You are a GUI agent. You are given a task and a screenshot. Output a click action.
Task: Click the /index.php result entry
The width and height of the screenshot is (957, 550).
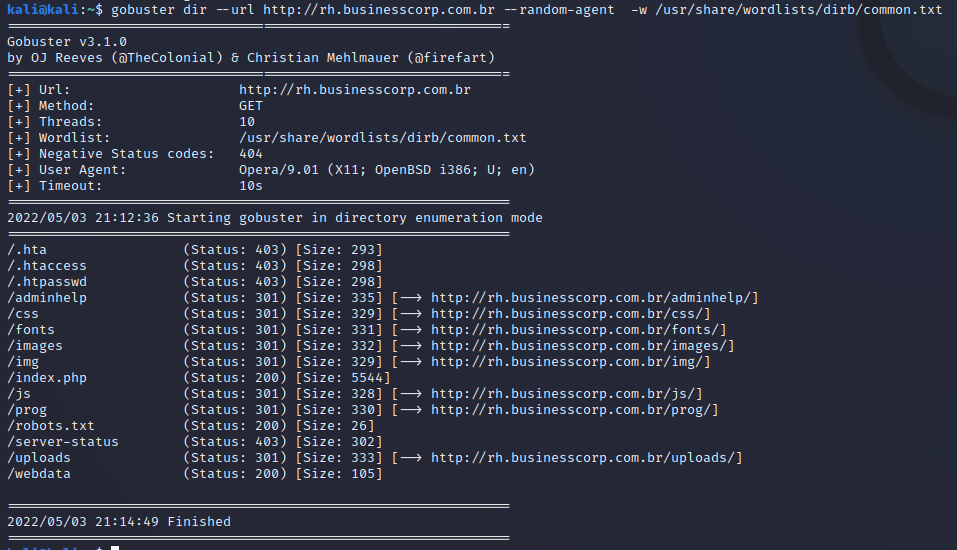[x=47, y=378]
